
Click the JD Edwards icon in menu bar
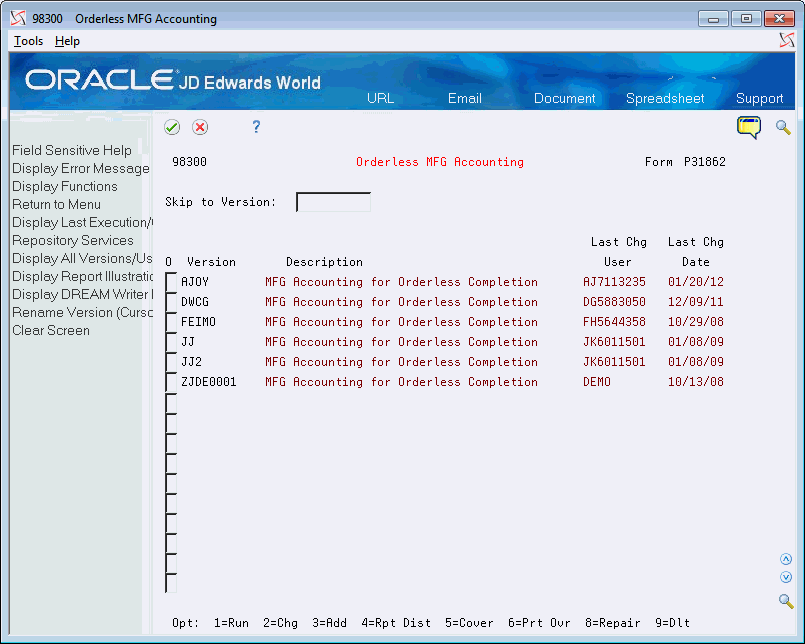[x=786, y=40]
